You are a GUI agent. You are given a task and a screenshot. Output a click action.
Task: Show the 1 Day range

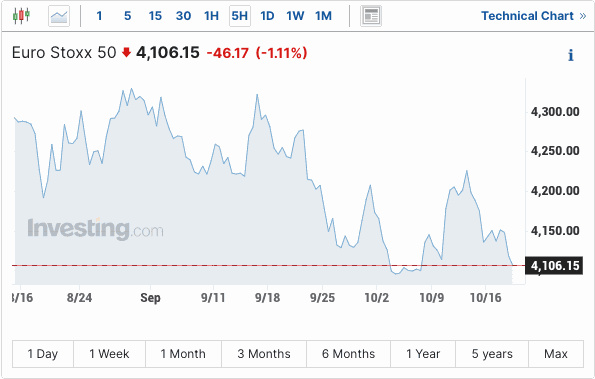(x=43, y=354)
